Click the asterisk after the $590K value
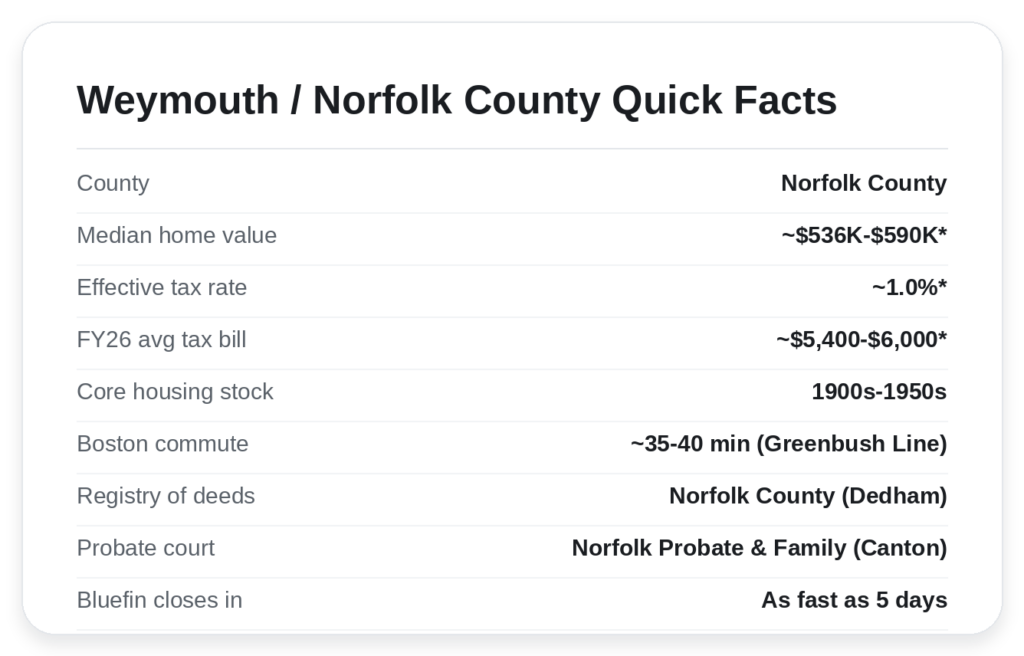Screen dimensions: 1024x656 942,231
